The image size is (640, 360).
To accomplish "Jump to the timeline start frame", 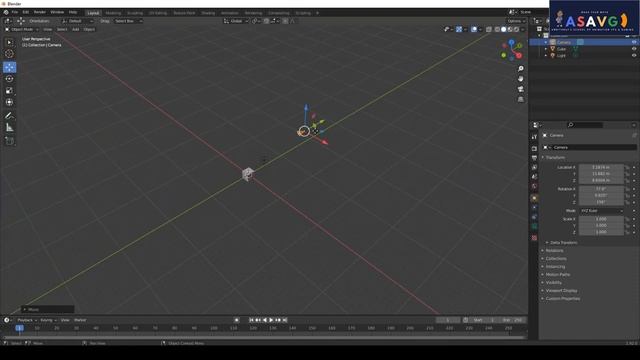I will point(251,320).
